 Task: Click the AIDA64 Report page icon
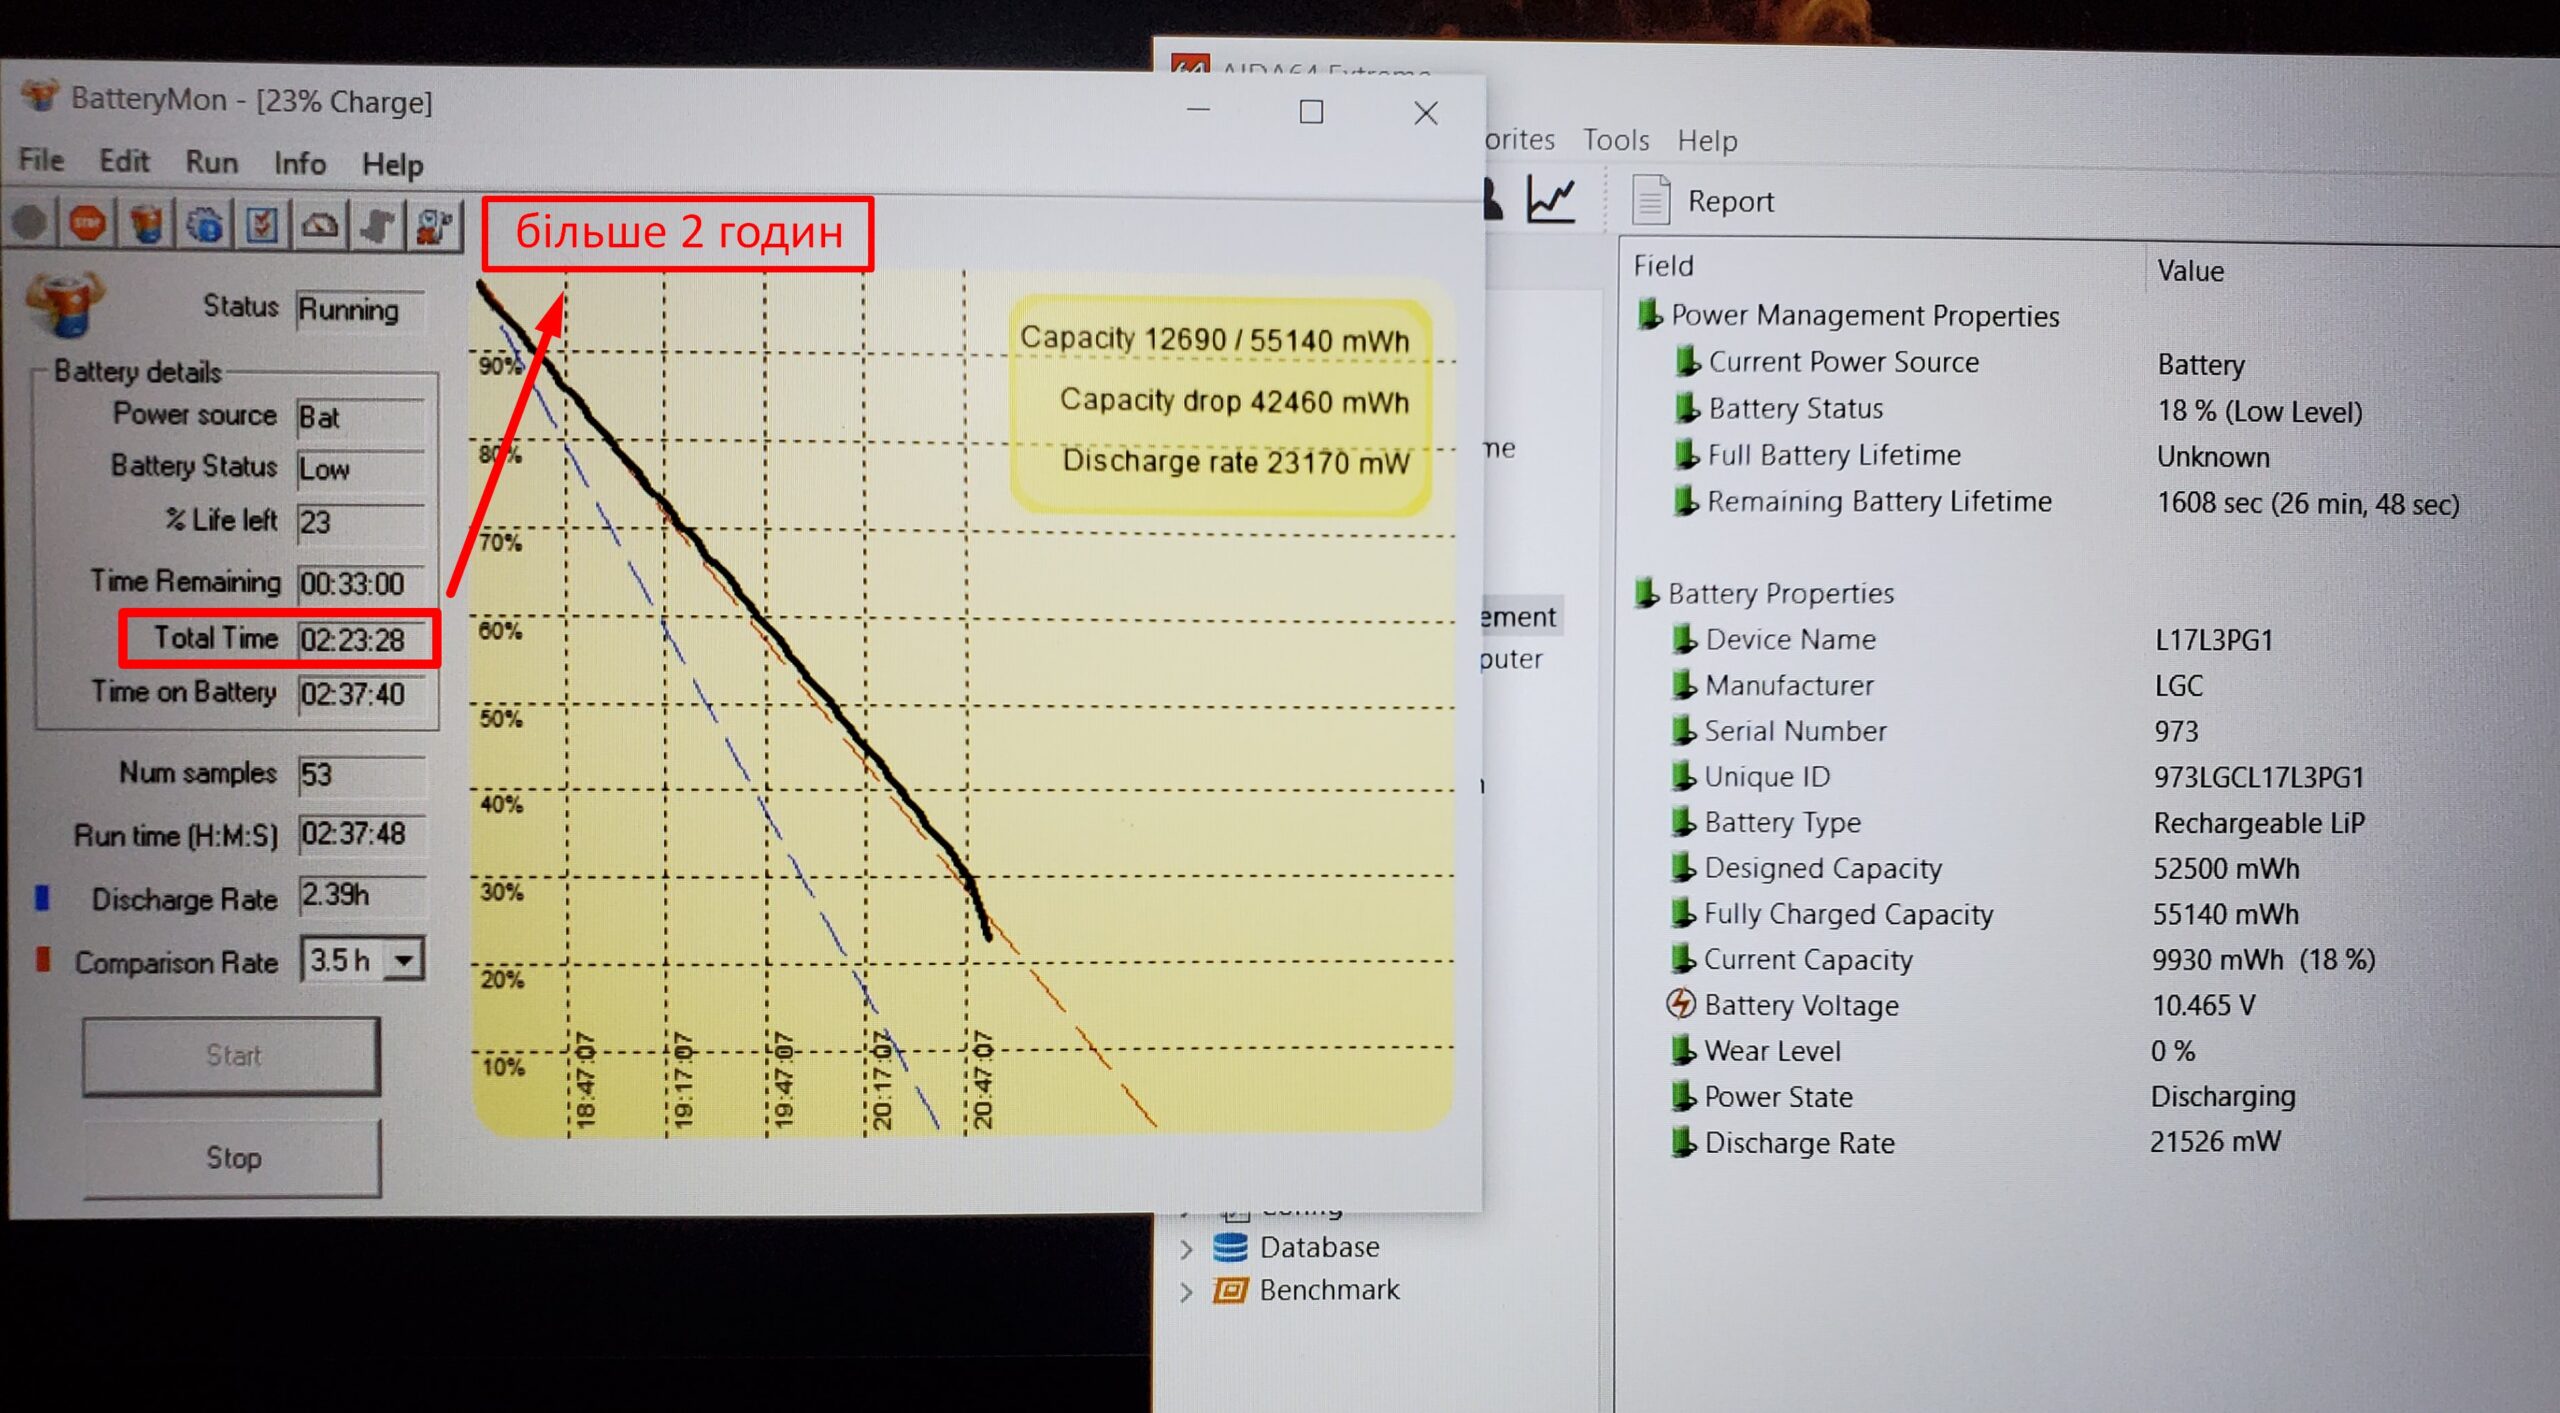pyautogui.click(x=1651, y=200)
